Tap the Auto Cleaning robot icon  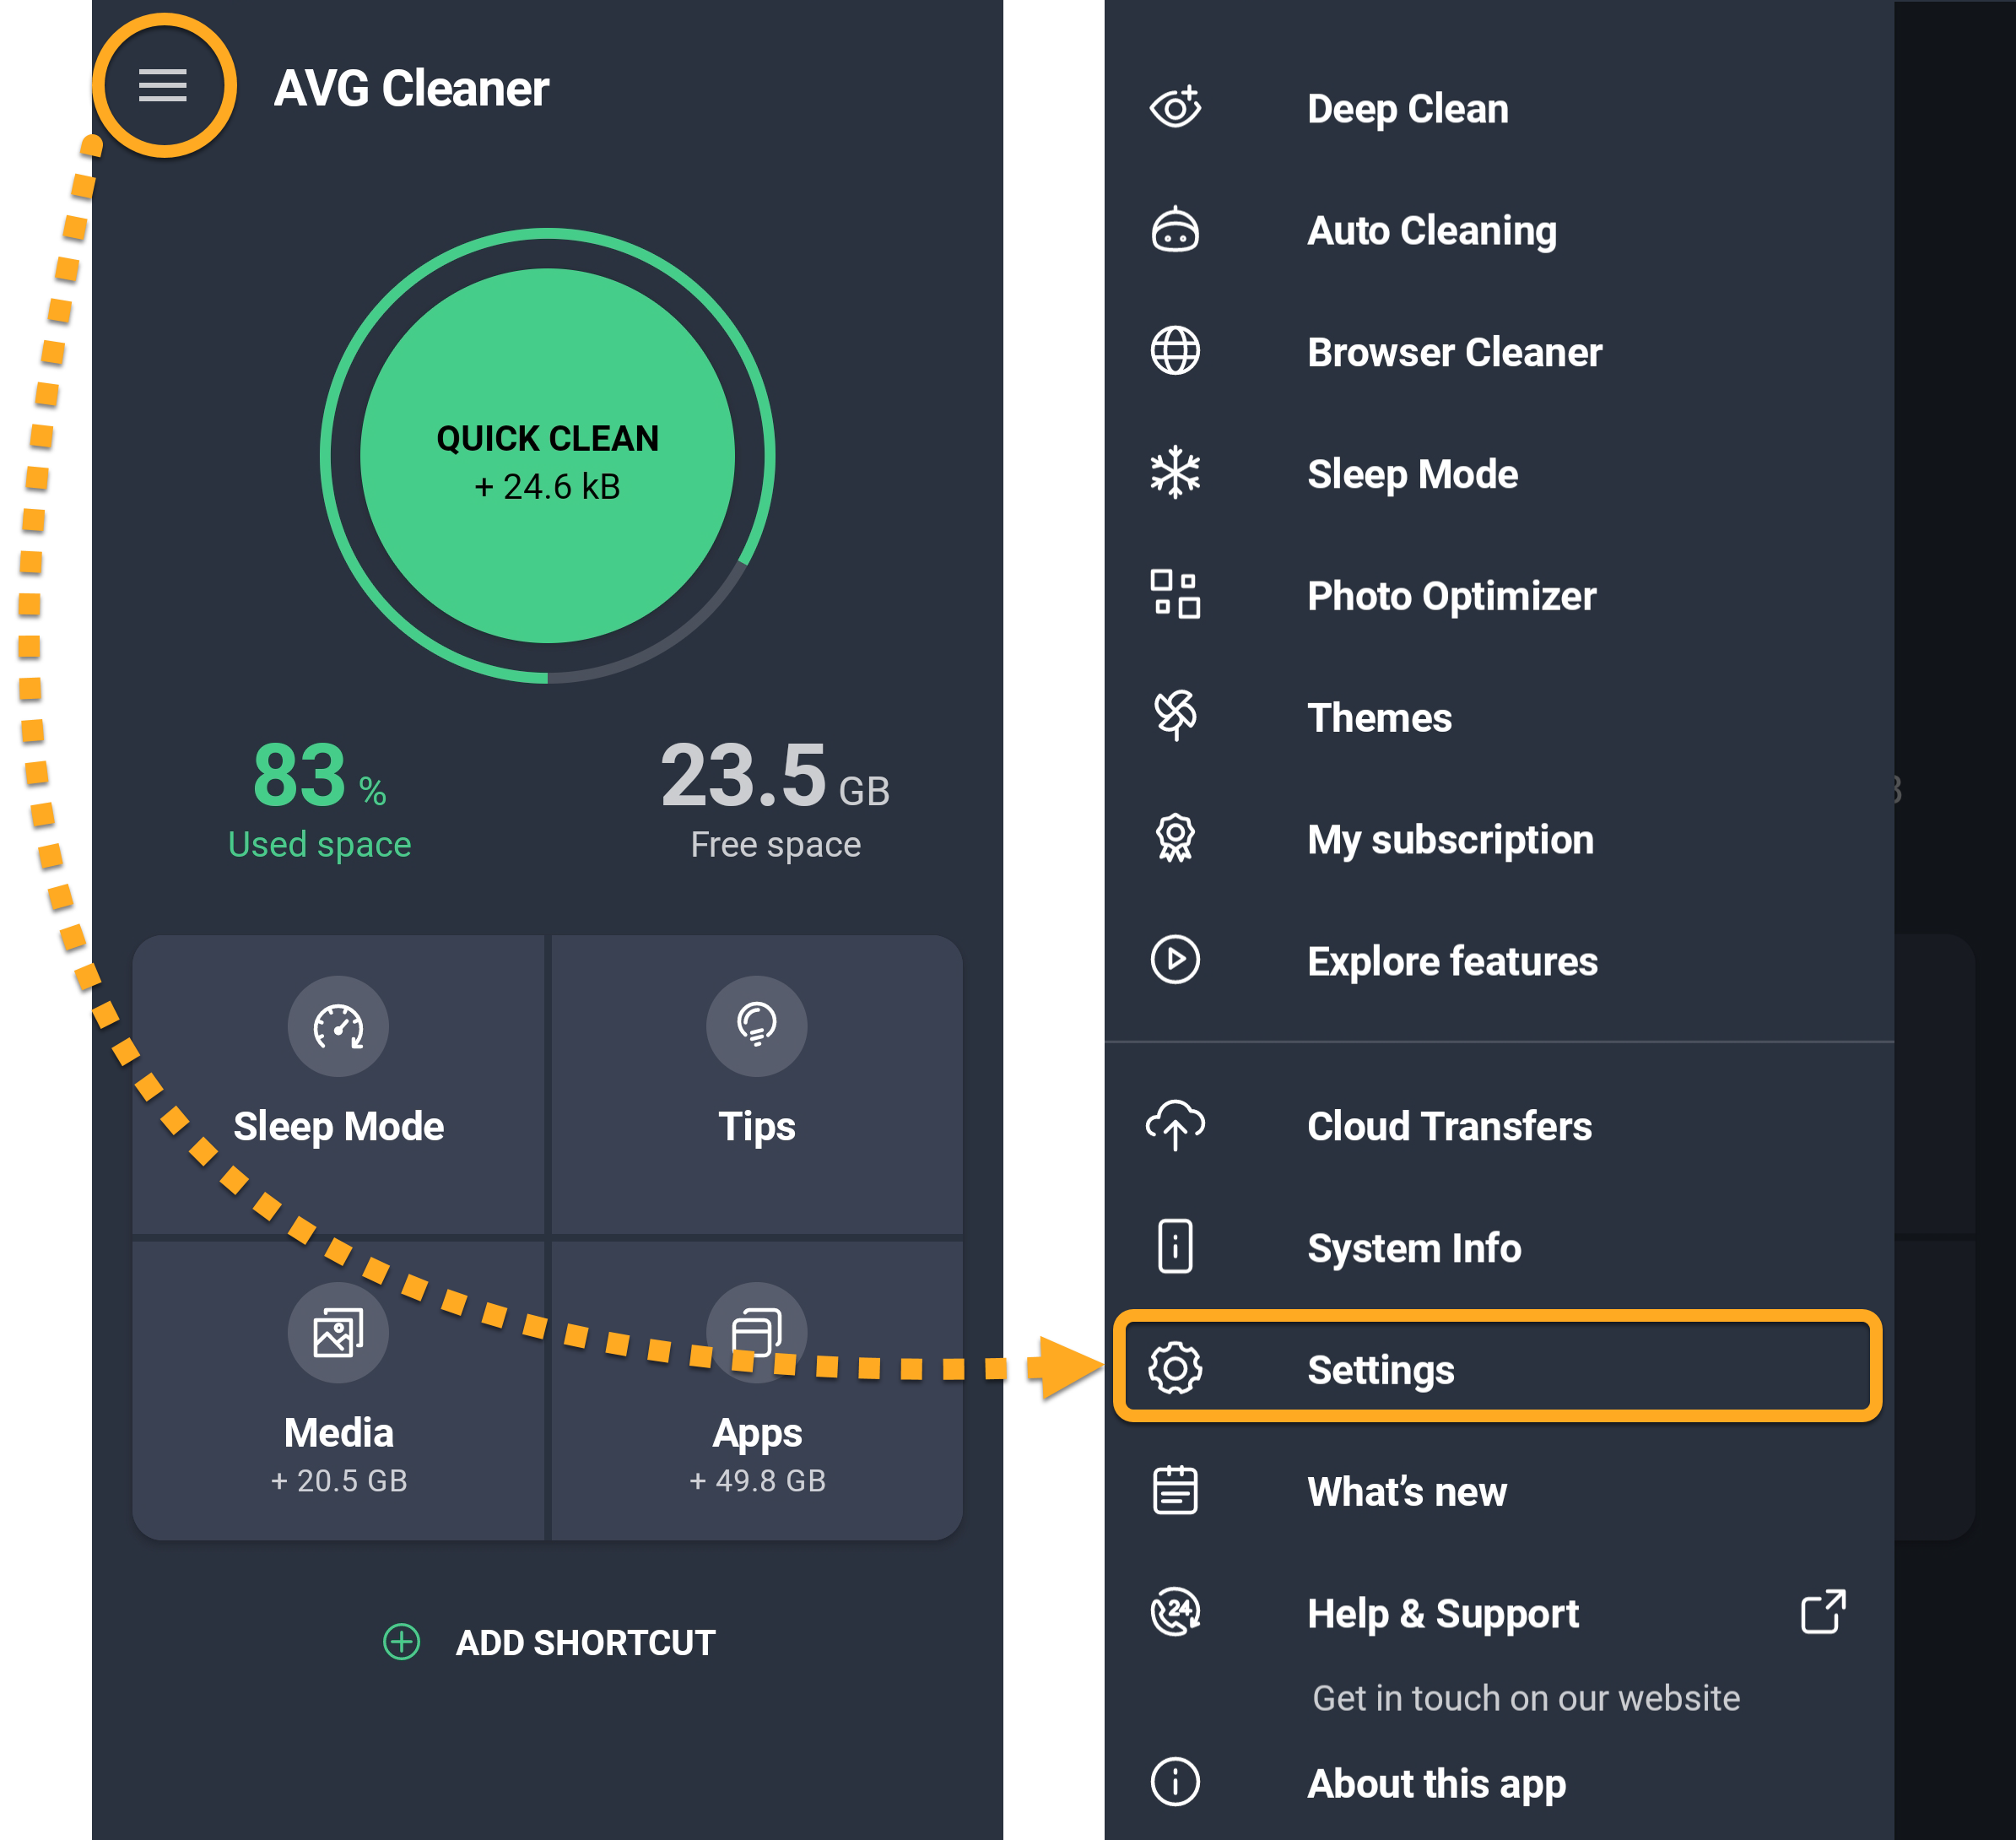1175,230
